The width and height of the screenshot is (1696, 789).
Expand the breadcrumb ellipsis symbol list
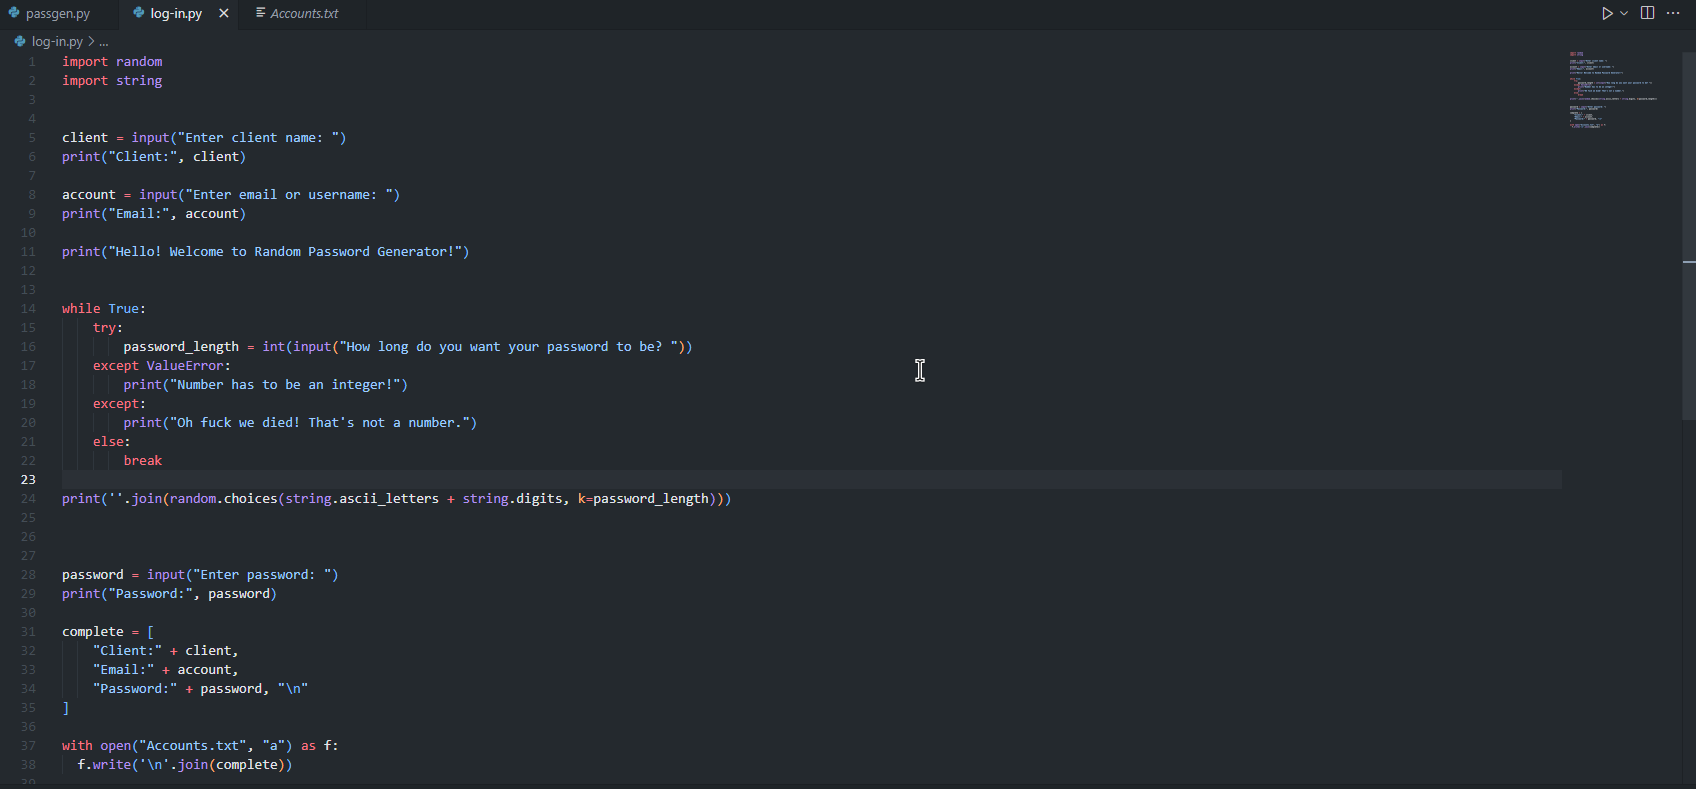pos(103,42)
